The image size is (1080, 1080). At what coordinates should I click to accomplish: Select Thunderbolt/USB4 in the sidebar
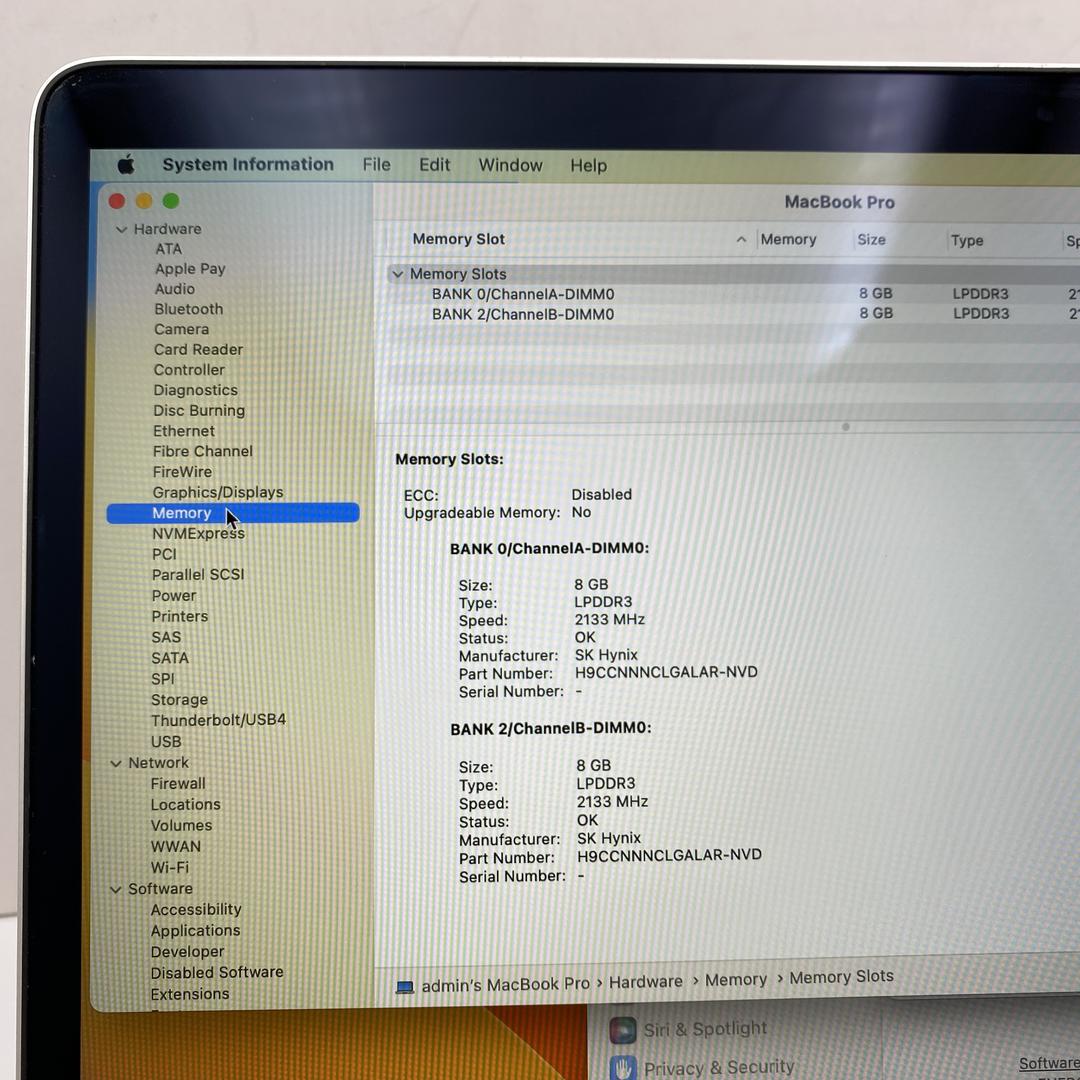point(218,720)
